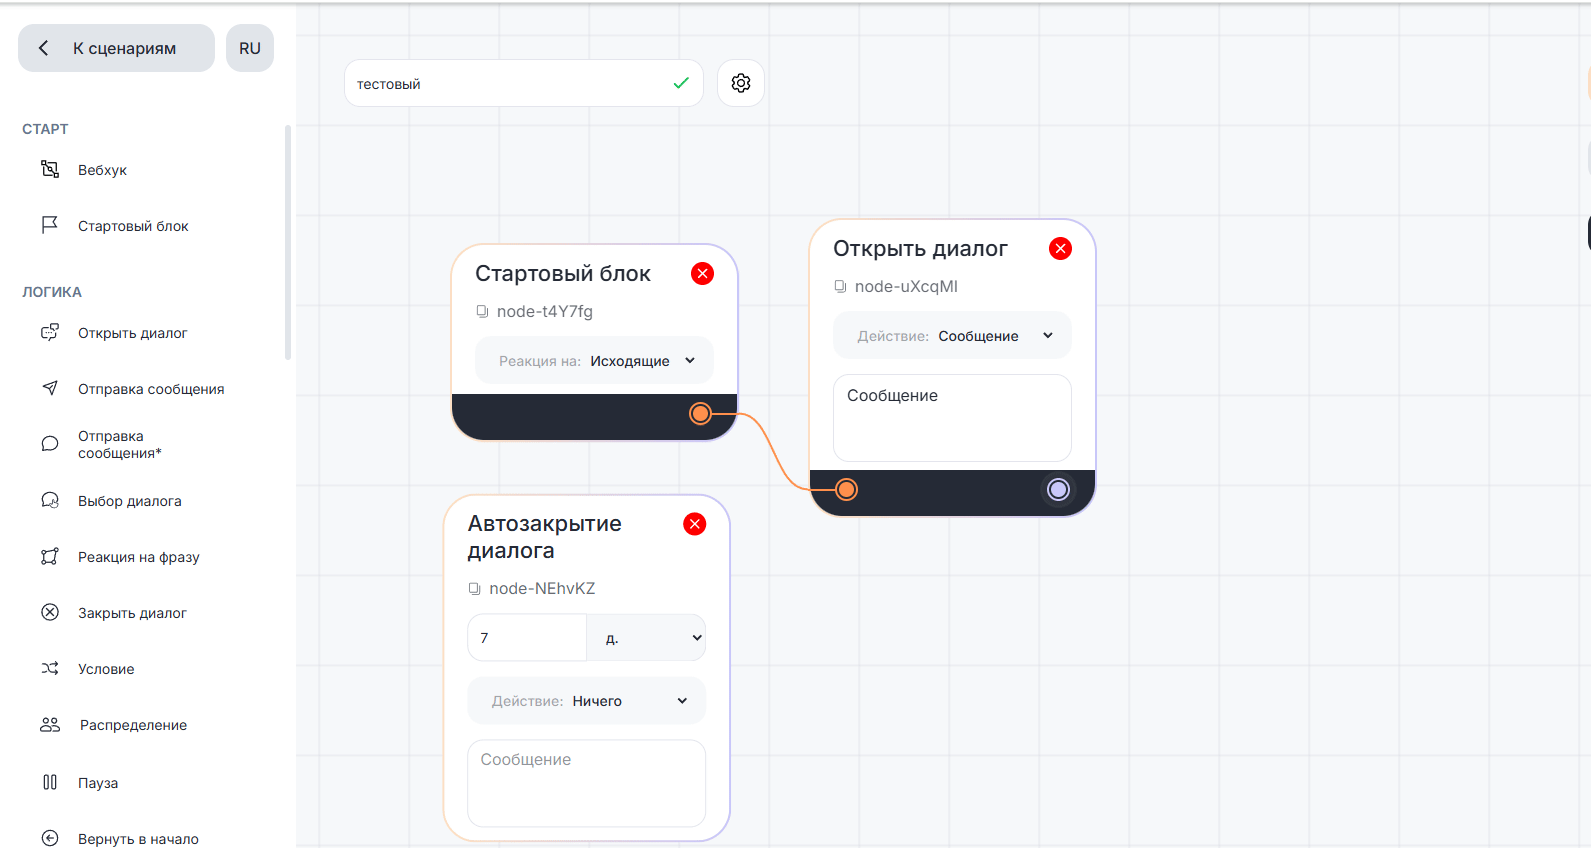This screenshot has width=1591, height=848.
Task: Select Распределение sidebar item
Action: [133, 725]
